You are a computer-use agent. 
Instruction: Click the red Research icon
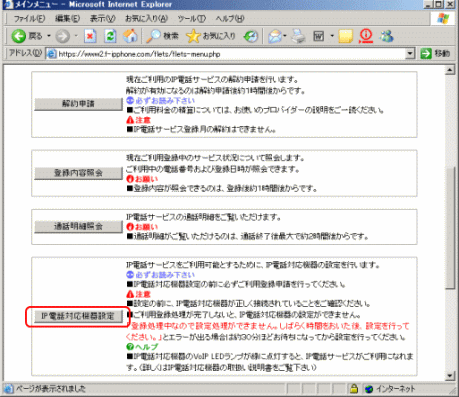366,36
